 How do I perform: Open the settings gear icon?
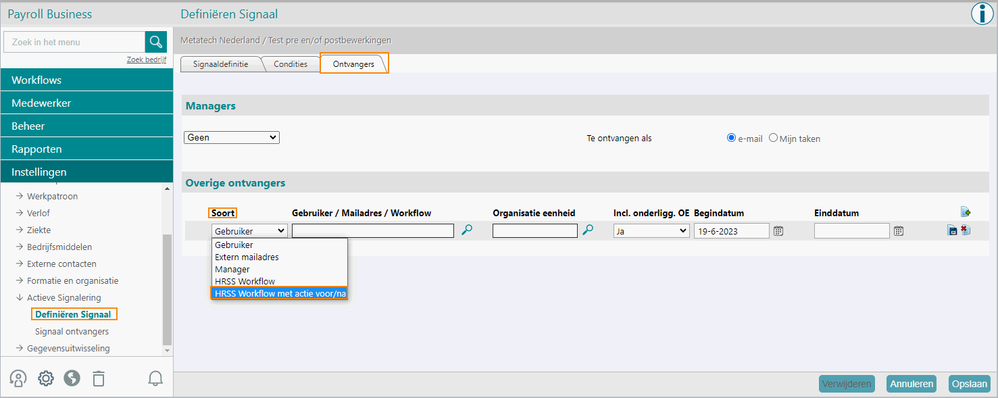[46, 379]
